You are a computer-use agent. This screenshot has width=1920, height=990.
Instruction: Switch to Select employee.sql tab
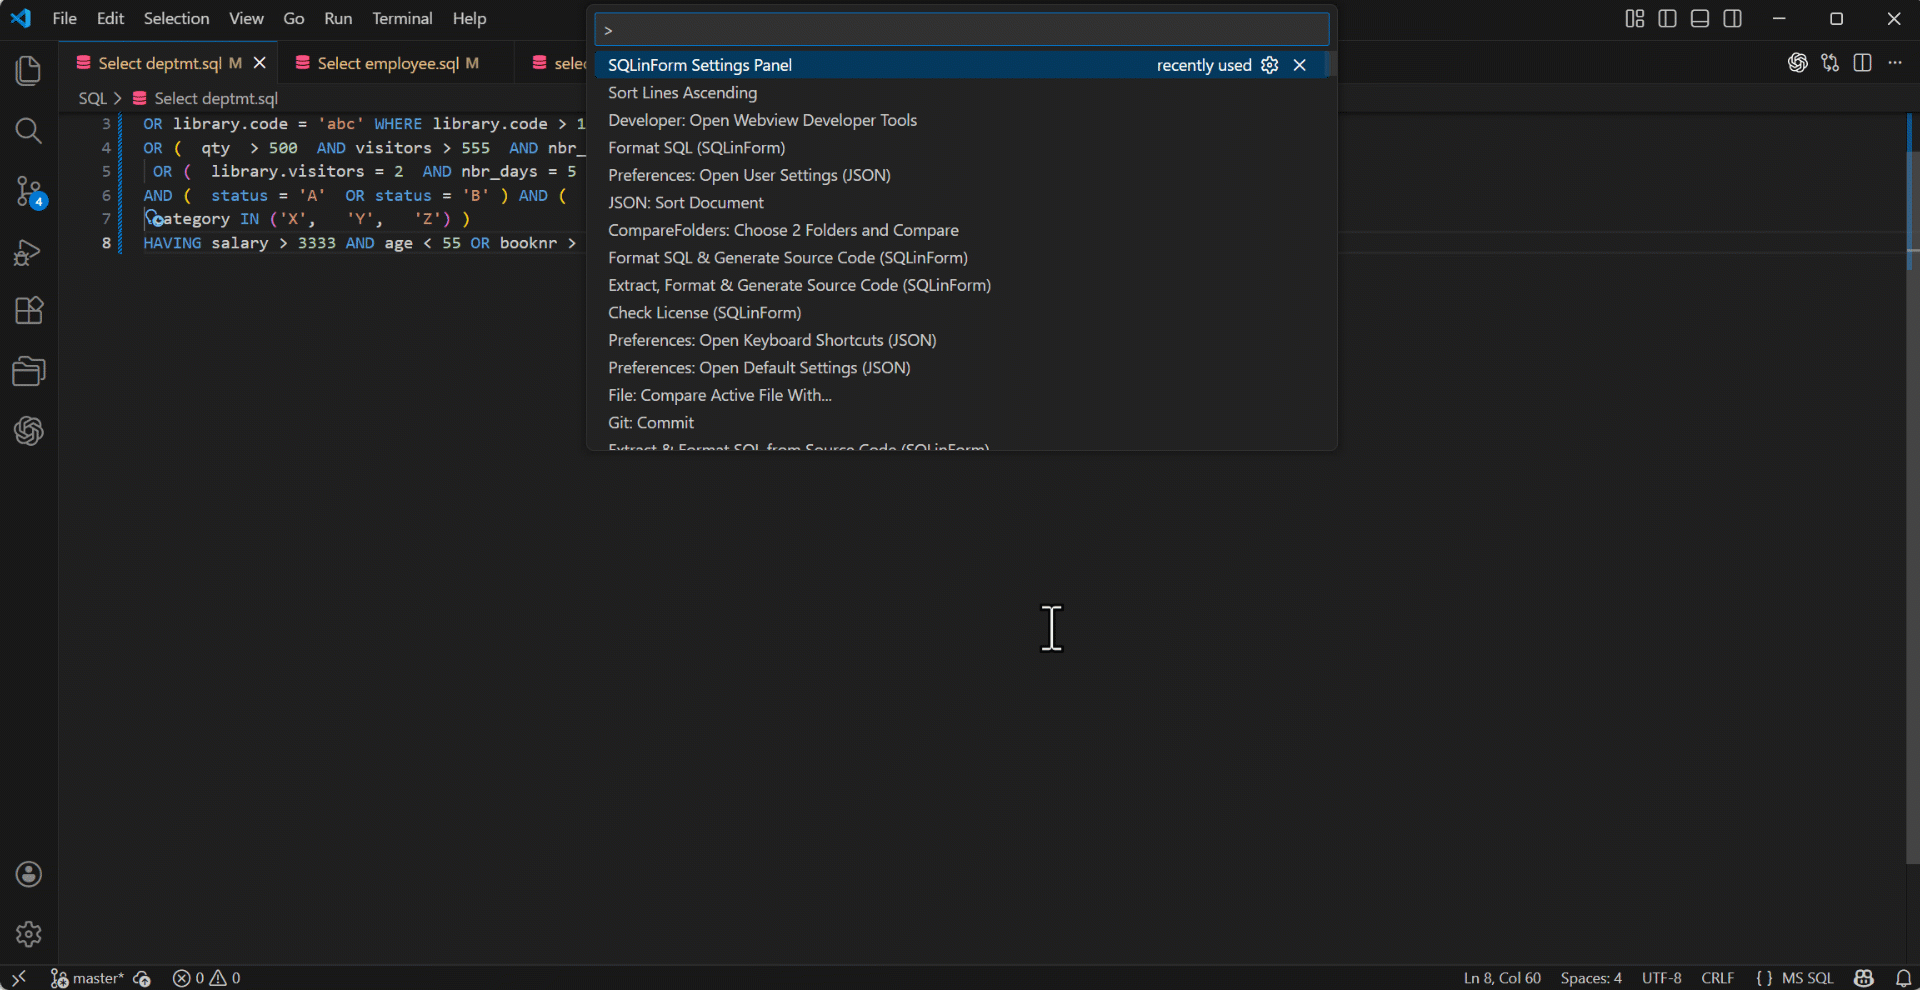click(x=398, y=63)
